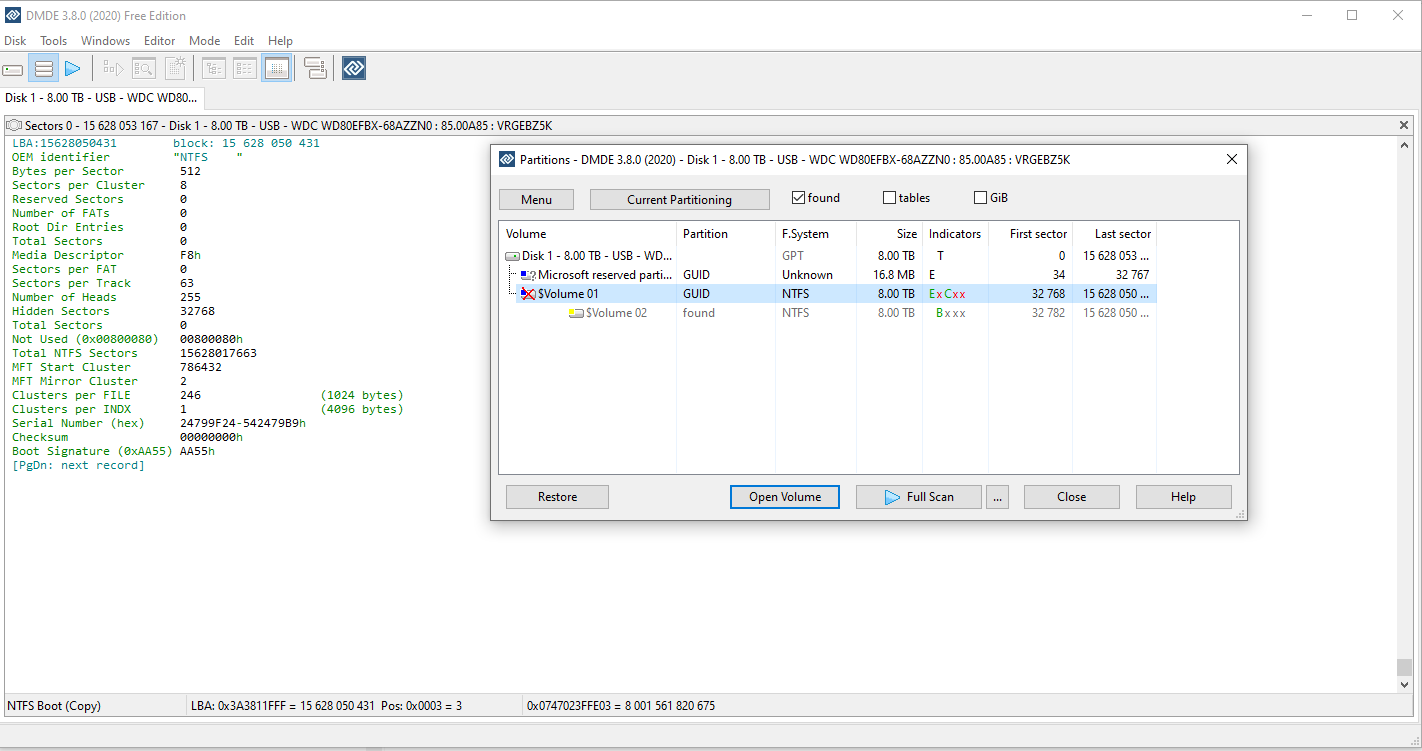Close the Sectors editor pane
Screen dimensions: 1422x751
1404,125
